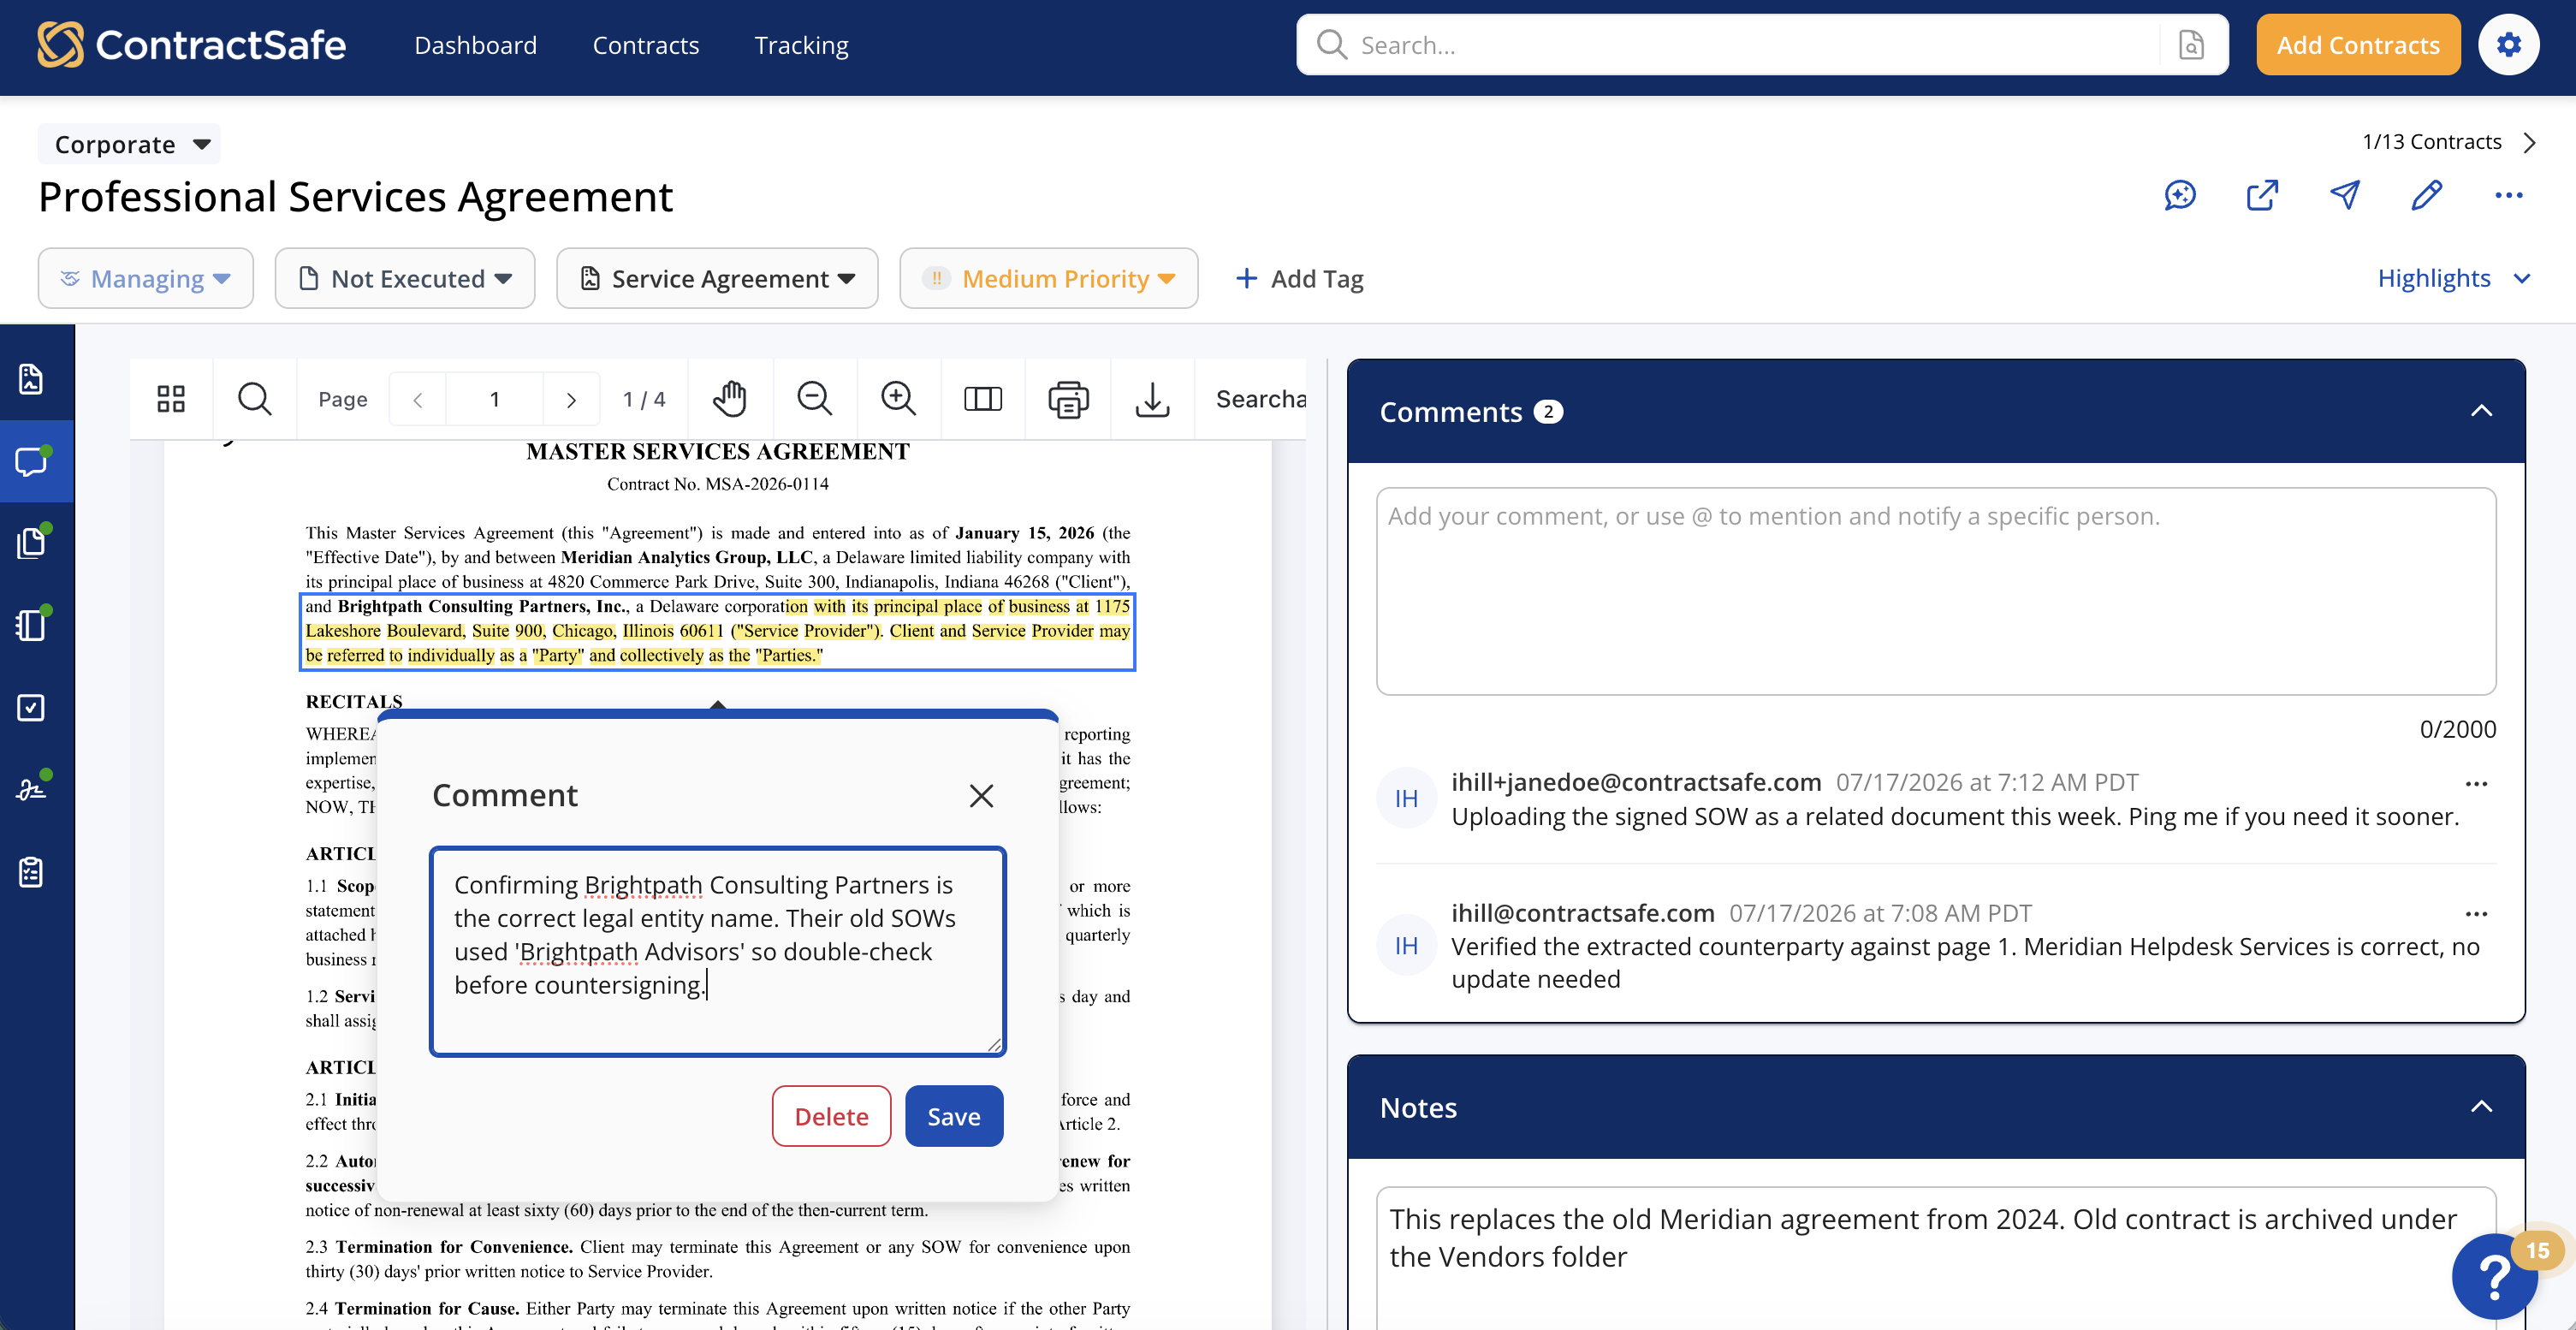Screen dimensions: 2576x1330
Task: Open the clipboard checklist sidebar icon
Action: (31, 871)
